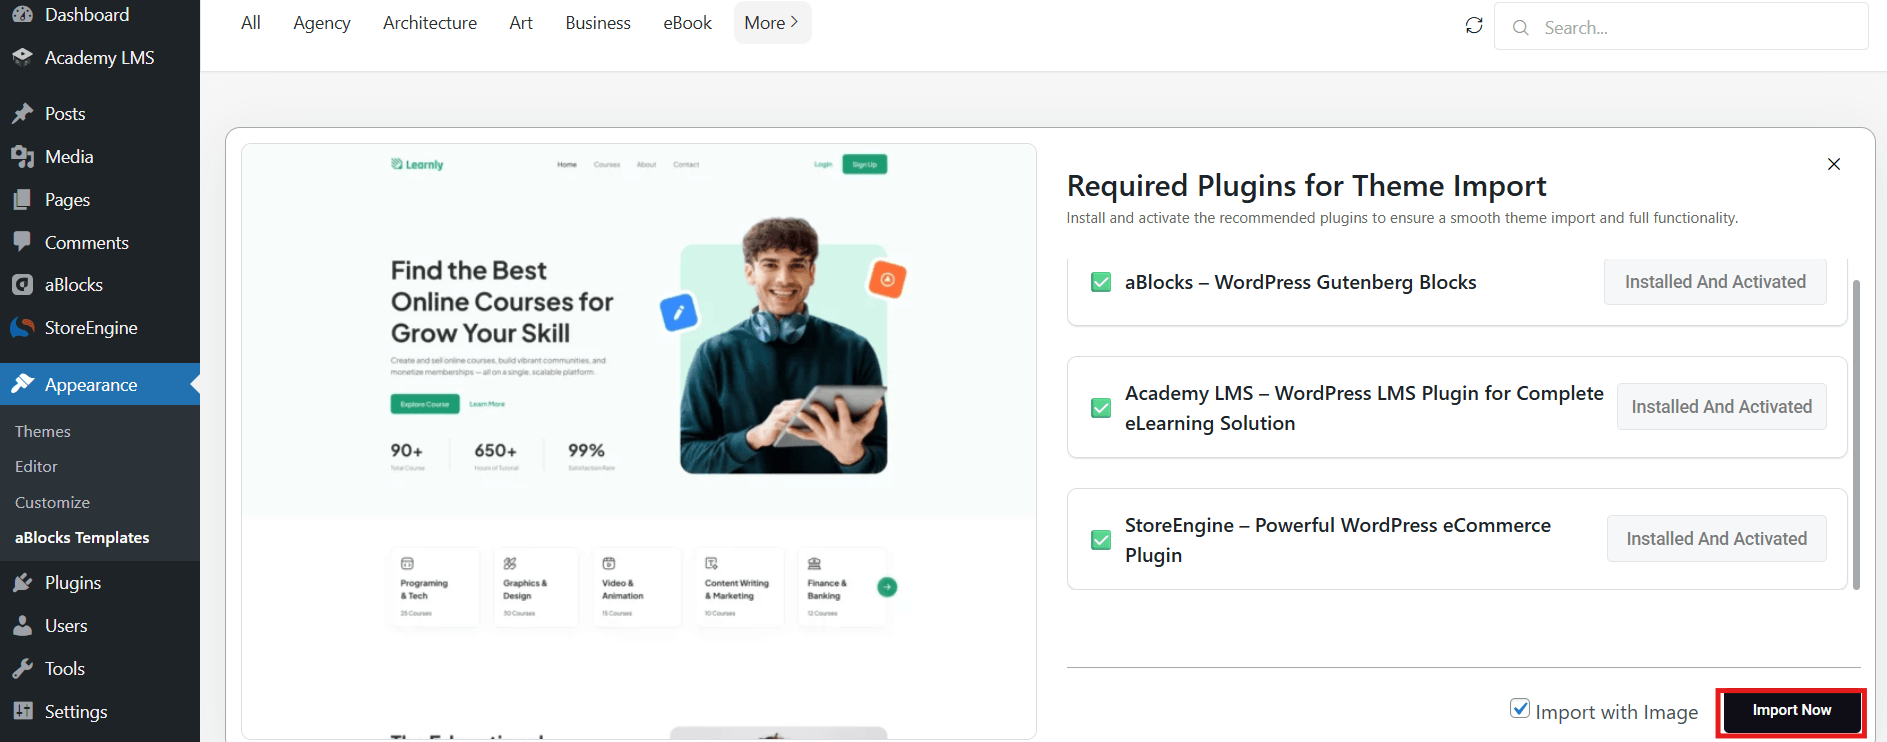This screenshot has height=742, width=1887.
Task: Expand the More categories dropdown
Action: [772, 23]
